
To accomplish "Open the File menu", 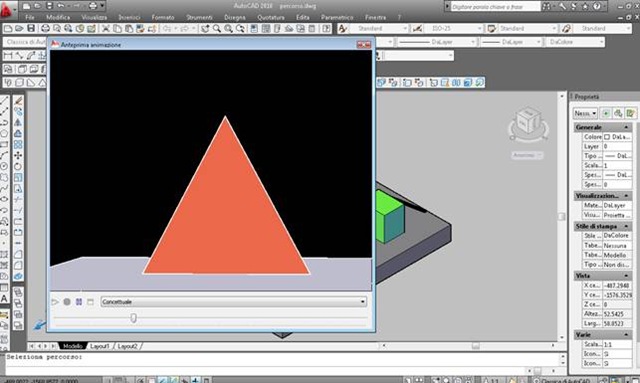I will [x=30, y=17].
